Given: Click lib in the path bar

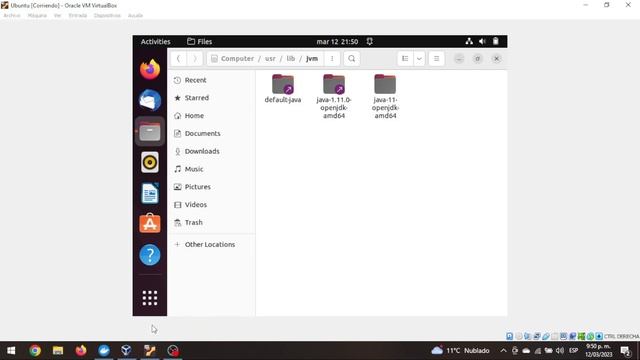Looking at the screenshot, I should click(x=291, y=59).
